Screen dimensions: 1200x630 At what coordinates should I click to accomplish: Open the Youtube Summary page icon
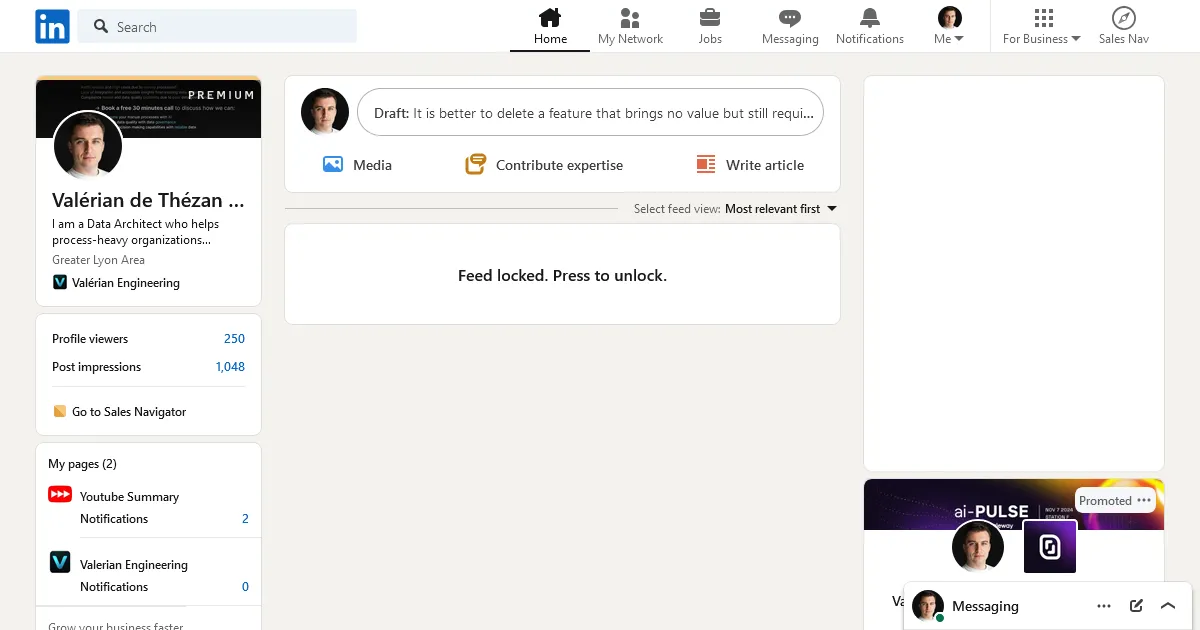[x=60, y=494]
